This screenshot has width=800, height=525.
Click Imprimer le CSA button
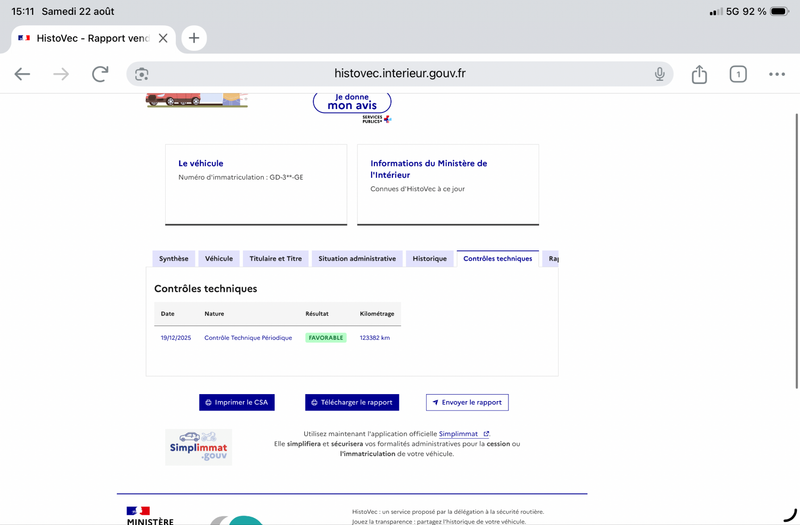[237, 403]
